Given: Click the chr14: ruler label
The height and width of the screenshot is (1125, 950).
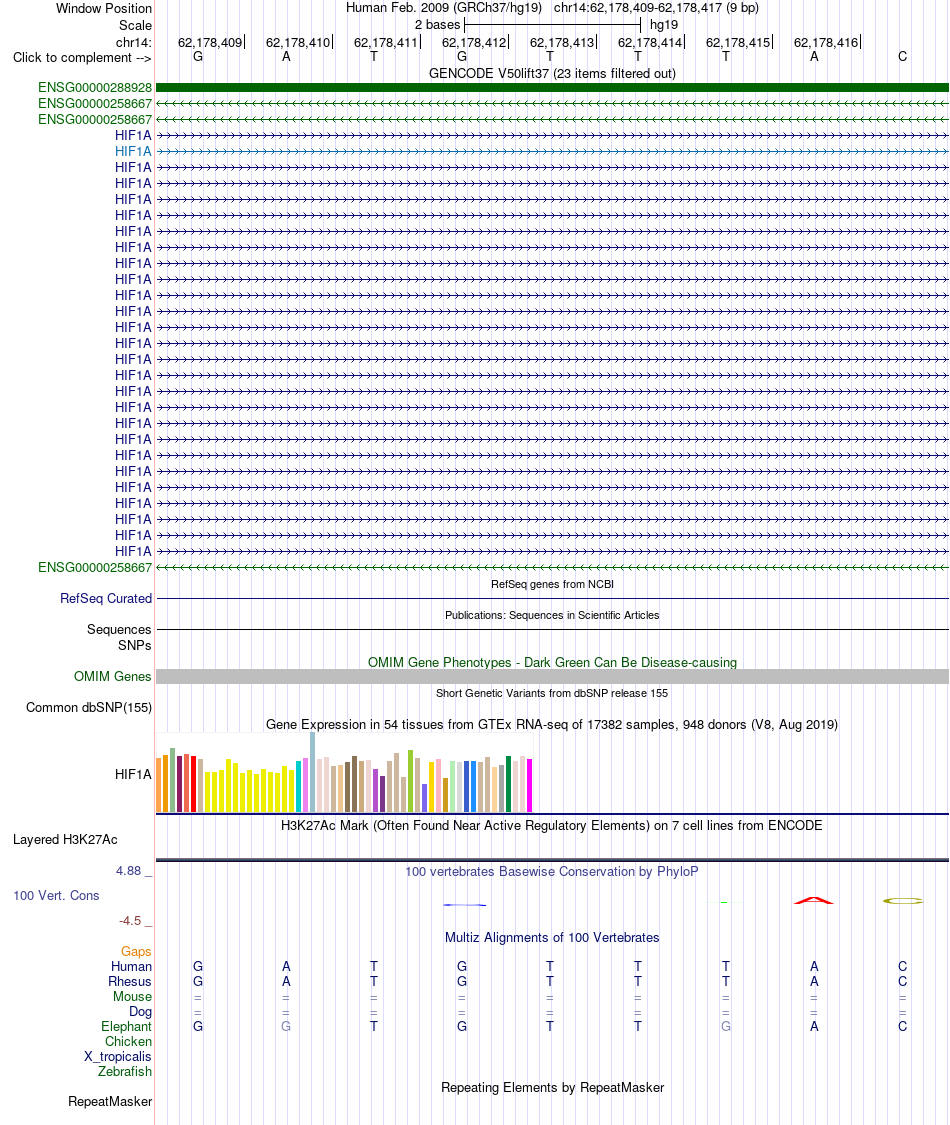Looking at the screenshot, I should click(x=134, y=42).
